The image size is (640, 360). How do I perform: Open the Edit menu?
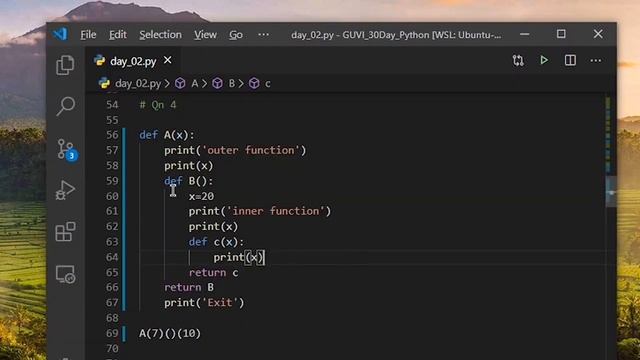pos(118,35)
